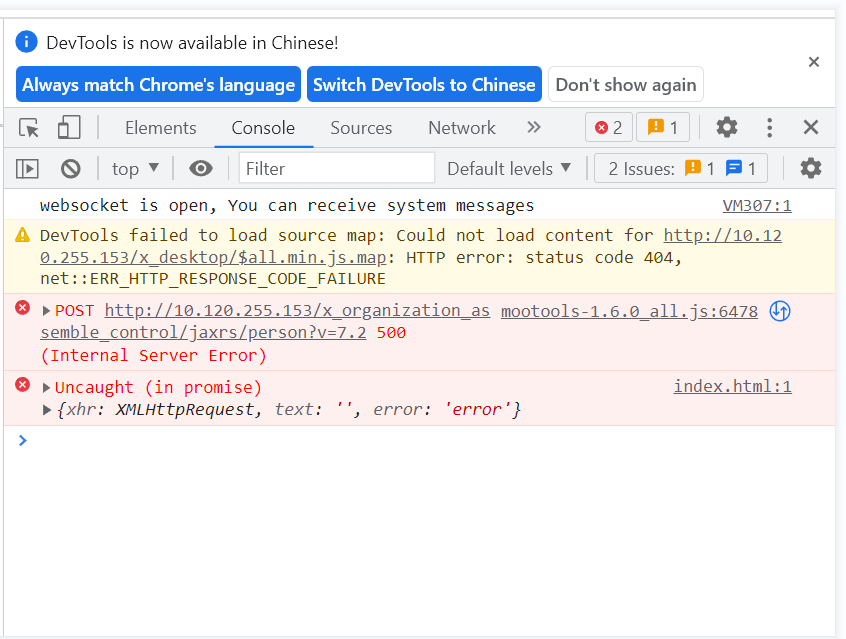This screenshot has width=846, height=639.
Task: Focus the console Filter input field
Action: 336,169
